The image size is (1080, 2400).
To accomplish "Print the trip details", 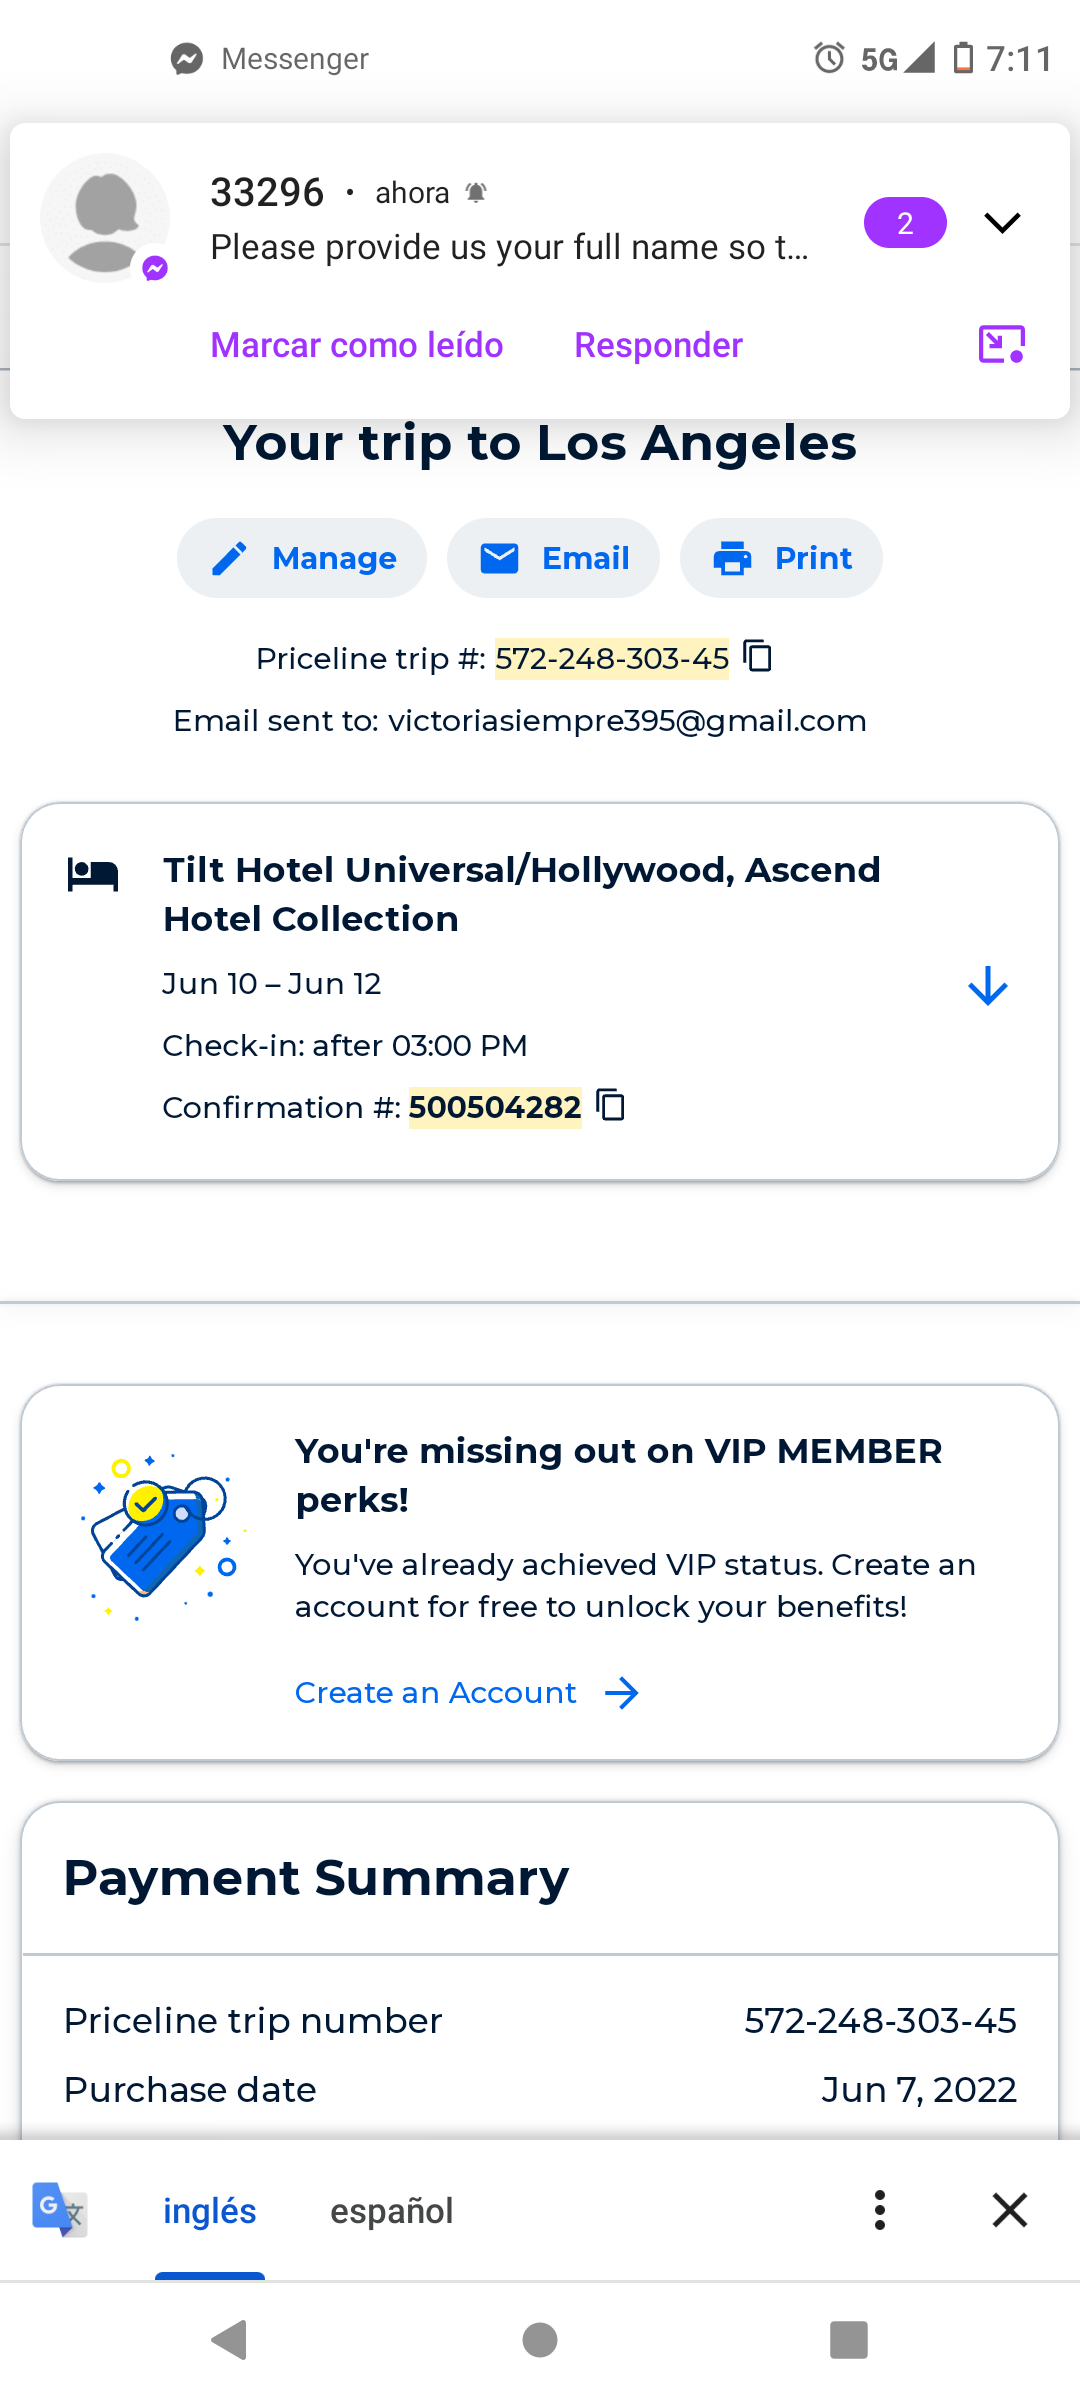I will click(x=781, y=558).
